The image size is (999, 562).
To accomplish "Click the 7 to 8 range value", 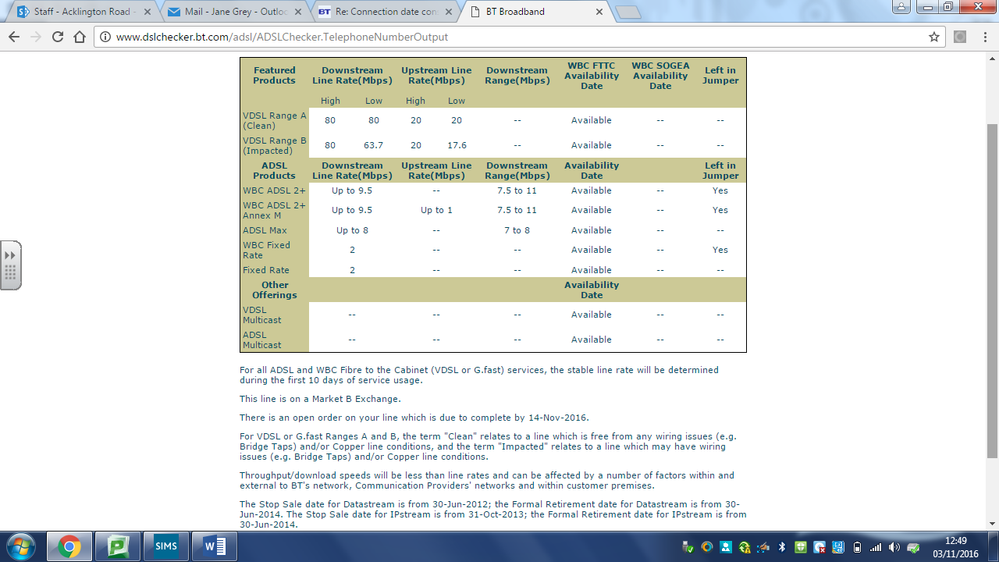I will point(517,230).
